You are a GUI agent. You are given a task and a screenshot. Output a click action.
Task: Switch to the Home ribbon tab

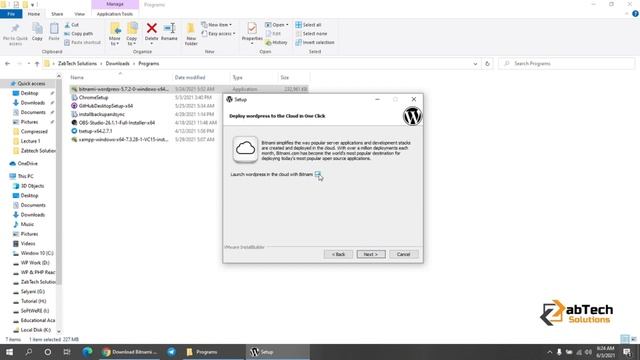tap(34, 14)
